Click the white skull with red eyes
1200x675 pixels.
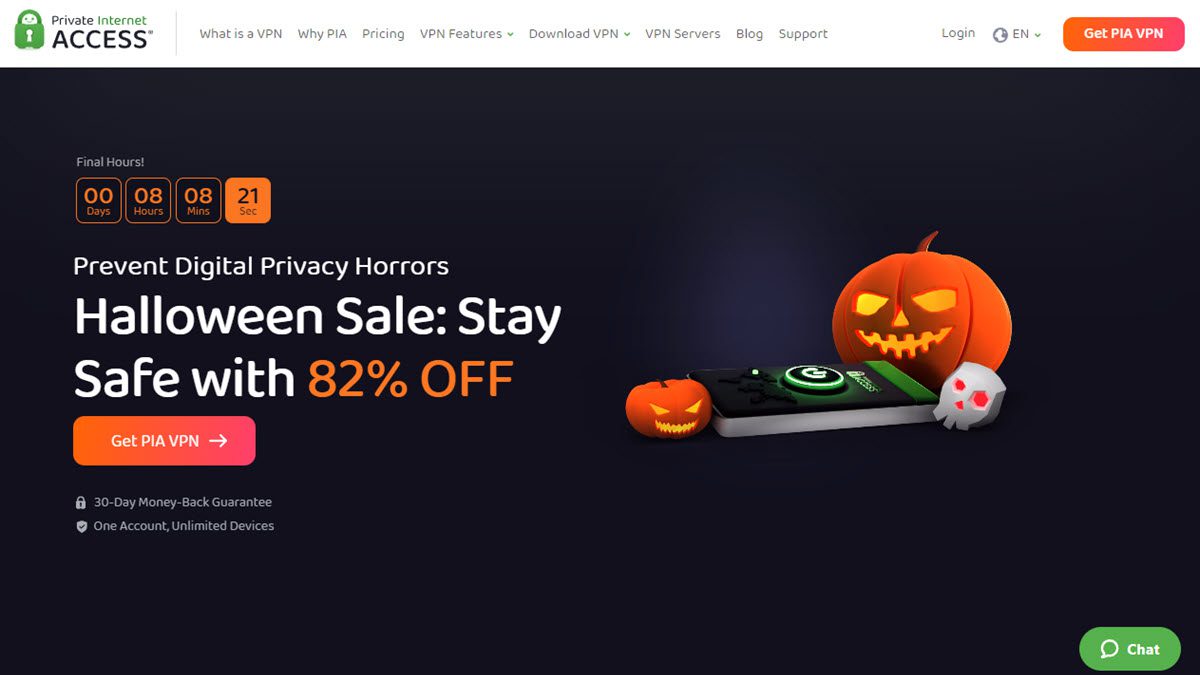pyautogui.click(x=969, y=398)
